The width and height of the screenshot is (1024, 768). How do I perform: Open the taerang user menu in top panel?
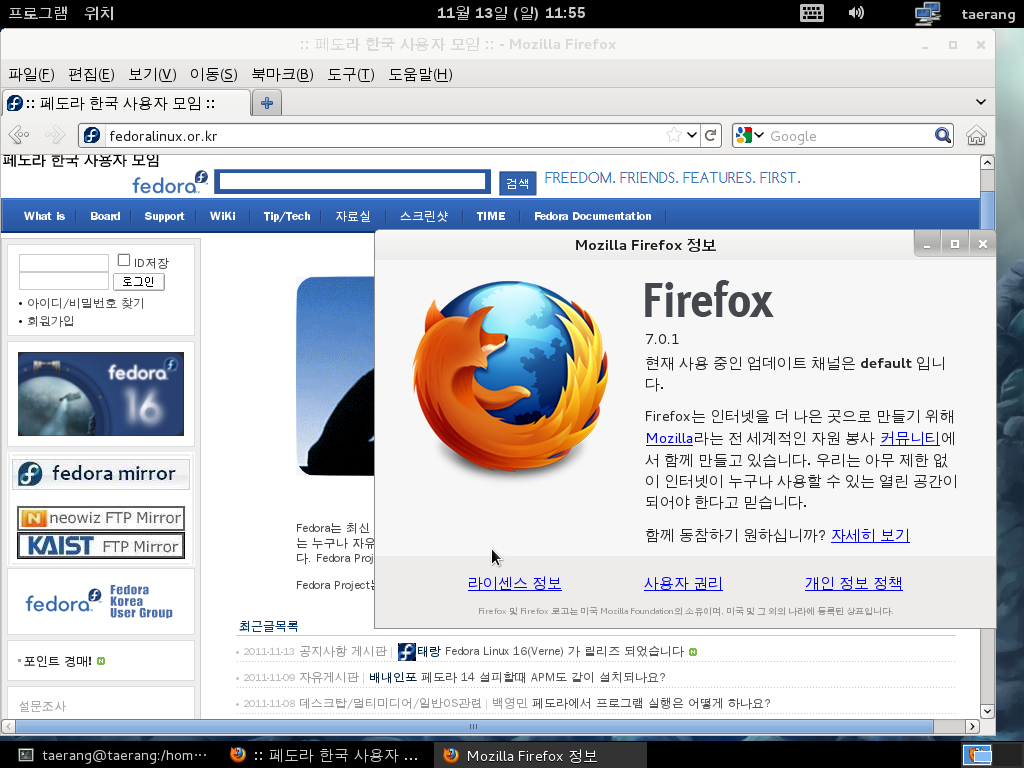988,14
